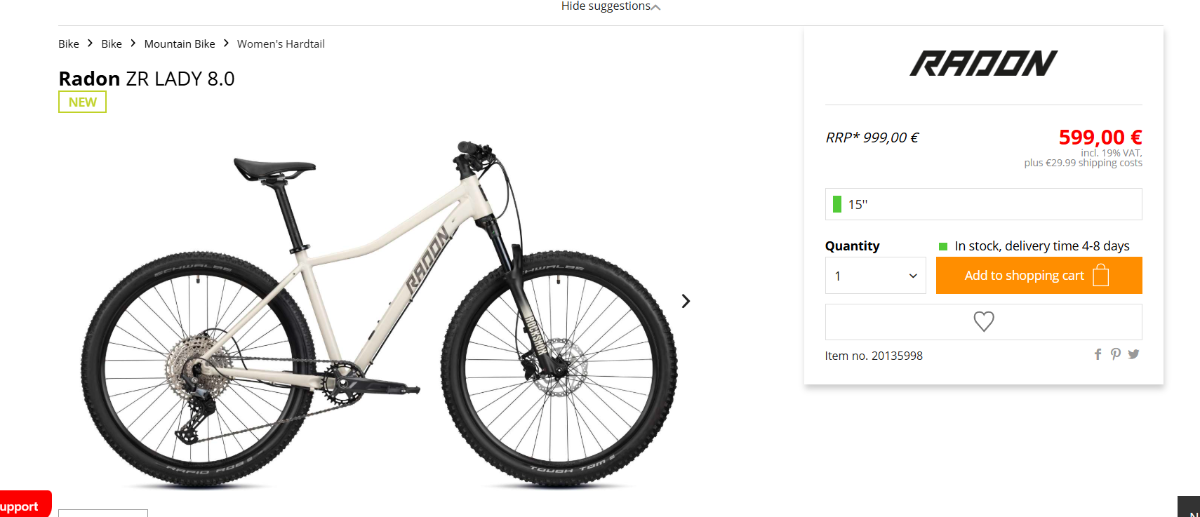Go to Mountain Bike breadcrumb
This screenshot has height=517, width=1200.
[x=180, y=44]
